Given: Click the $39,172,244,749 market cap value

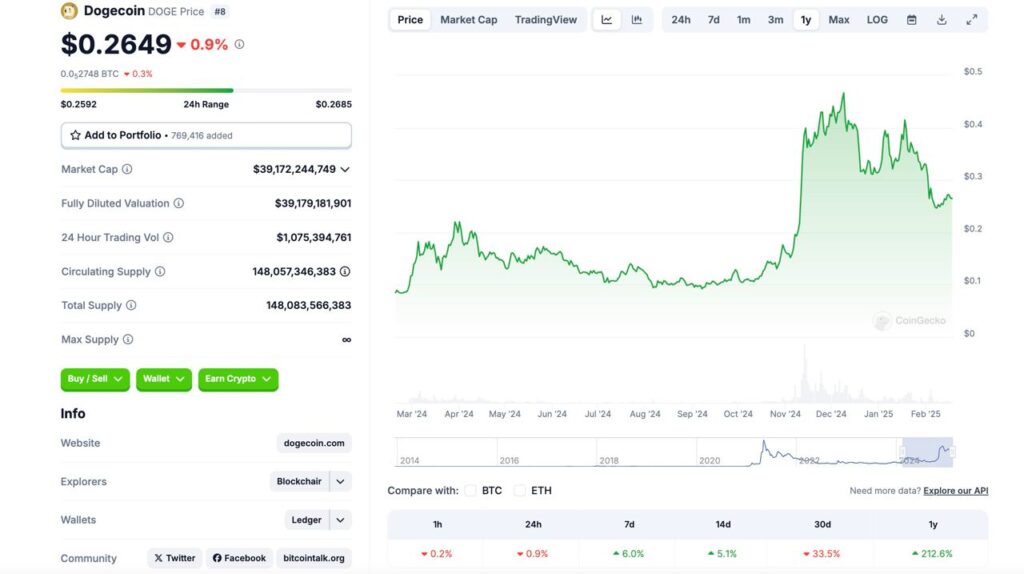Looking at the screenshot, I should [295, 169].
